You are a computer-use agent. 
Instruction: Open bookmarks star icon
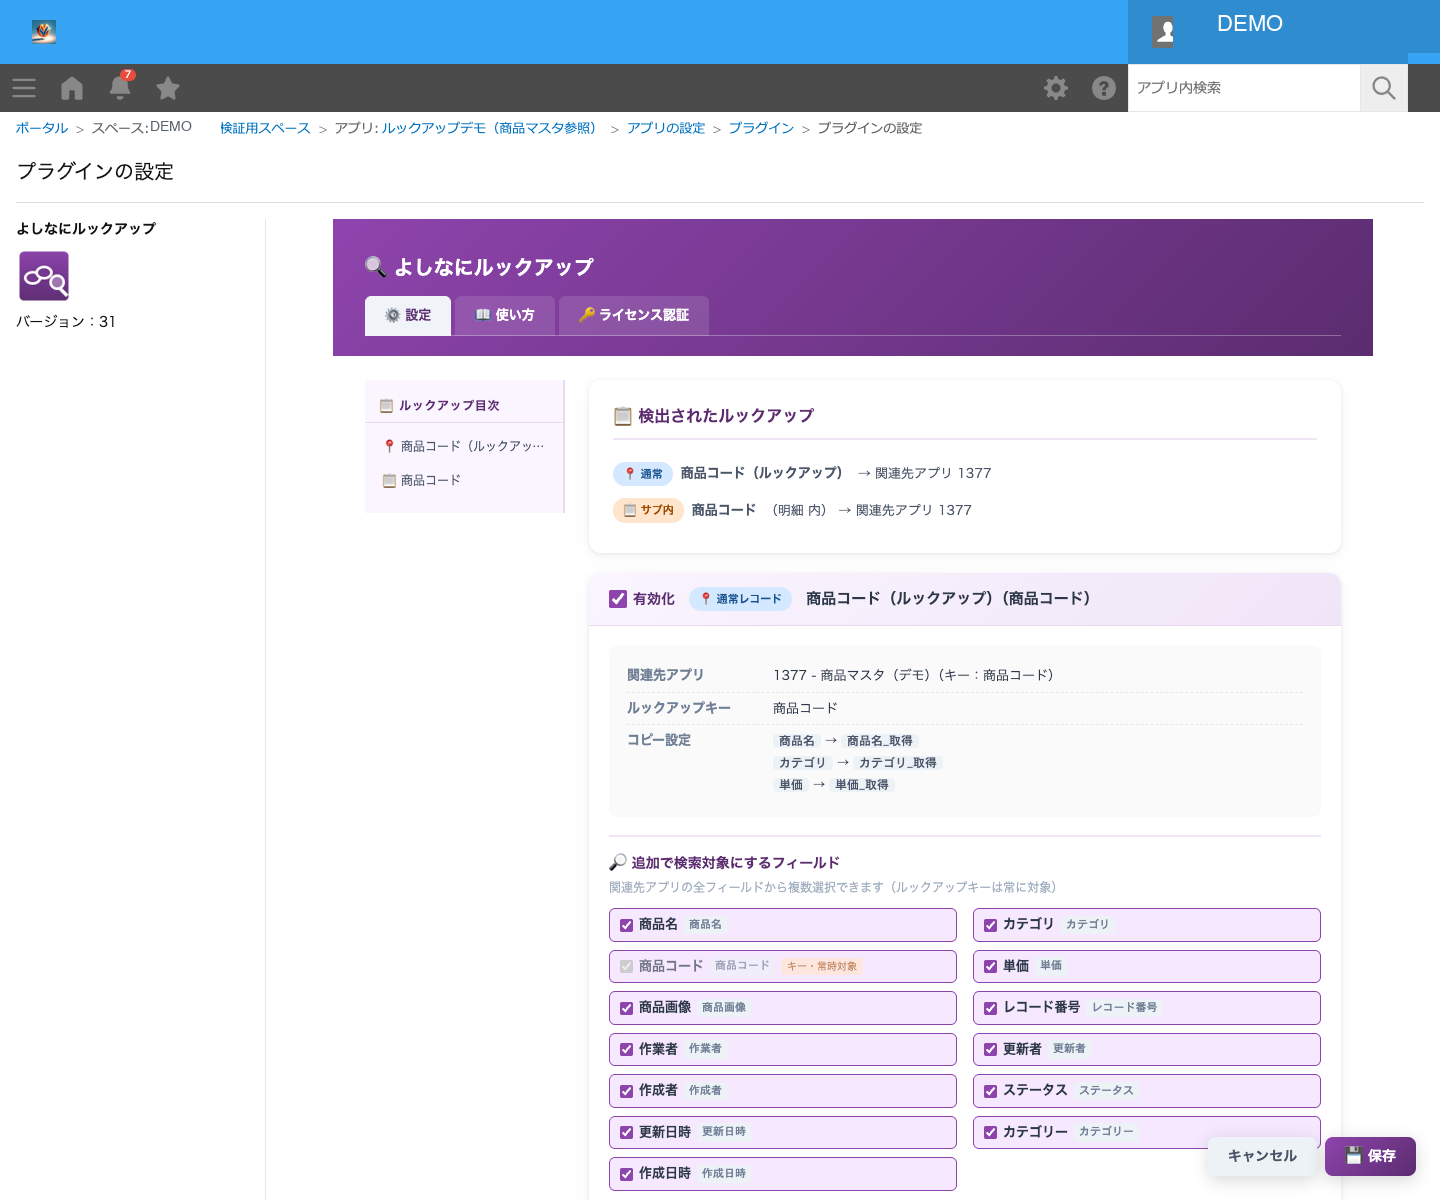click(168, 88)
